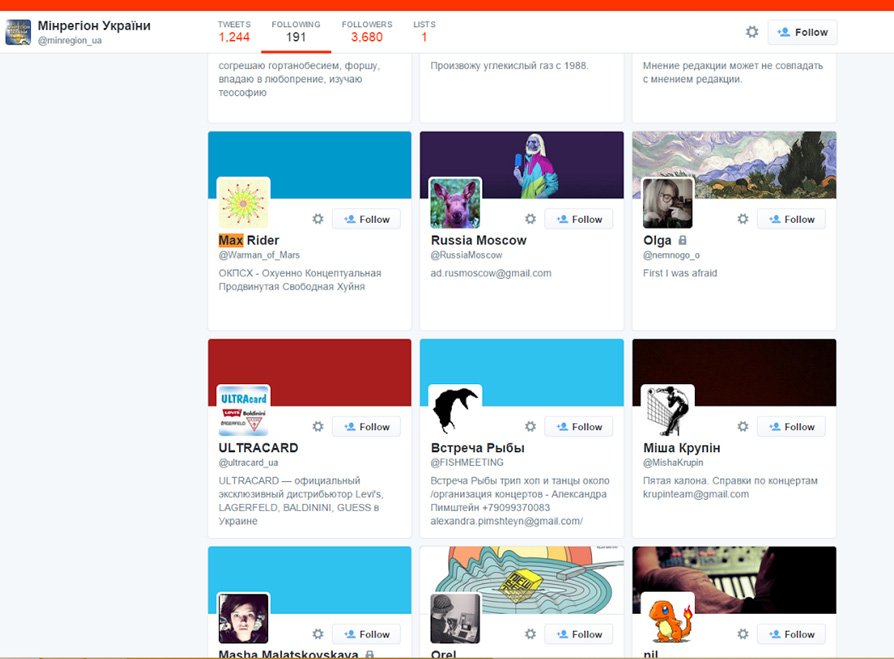Click gear icon on Встреча Рыбы card

coord(530,427)
